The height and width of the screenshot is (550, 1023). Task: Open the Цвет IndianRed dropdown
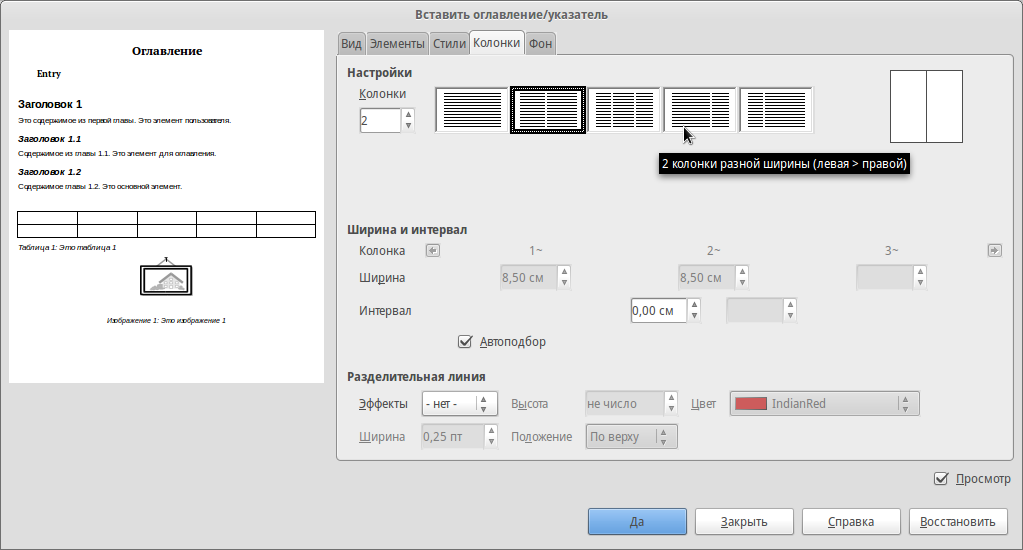point(825,404)
